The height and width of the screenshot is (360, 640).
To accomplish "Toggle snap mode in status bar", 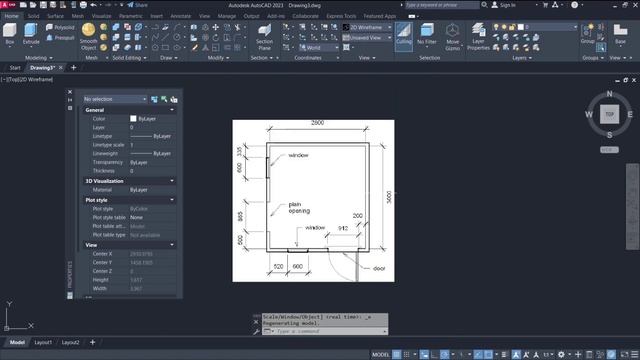I will (x=407, y=355).
